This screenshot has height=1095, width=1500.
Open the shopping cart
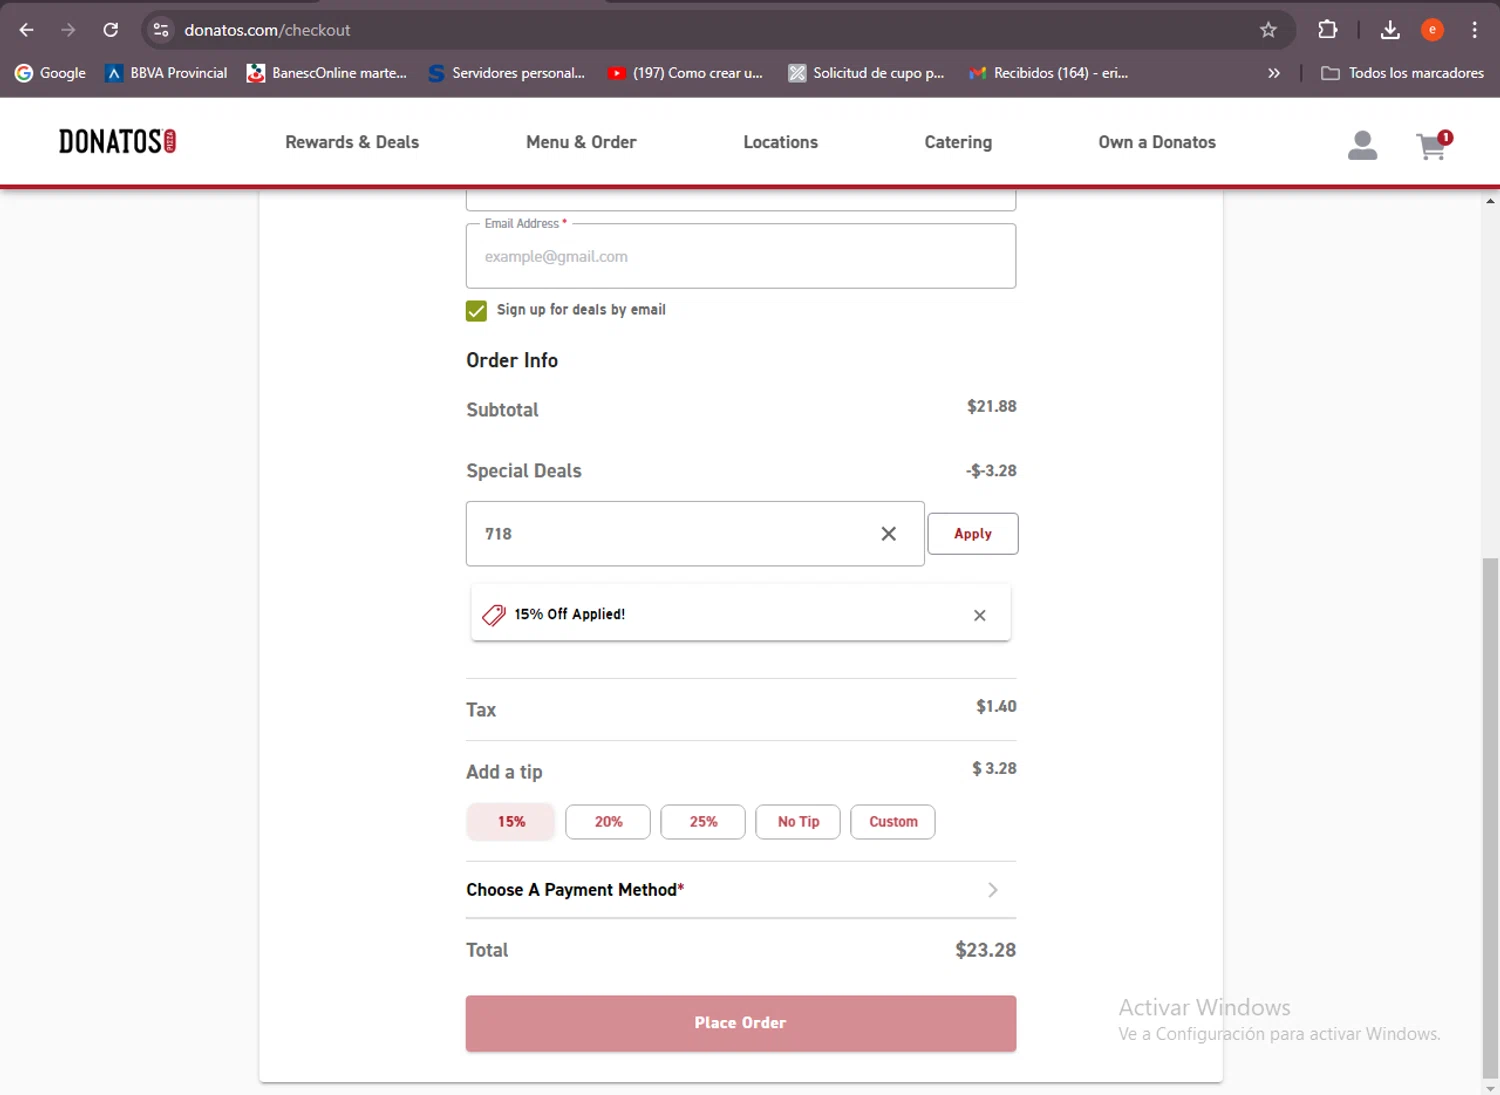click(1434, 146)
